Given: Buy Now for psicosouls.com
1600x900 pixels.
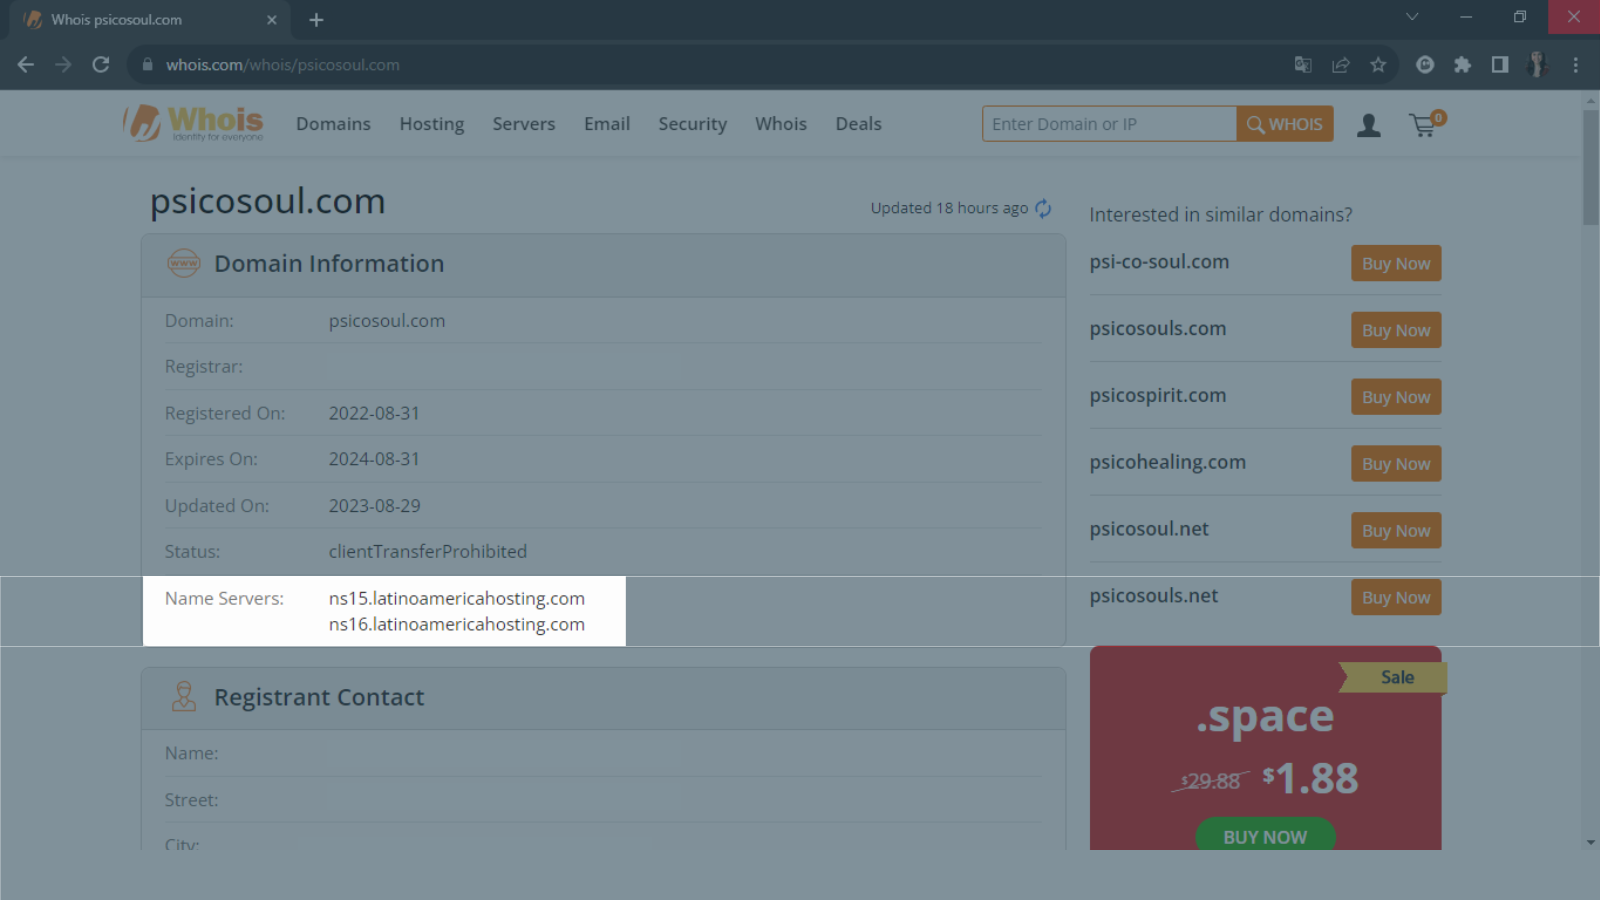Looking at the screenshot, I should click(x=1396, y=330).
